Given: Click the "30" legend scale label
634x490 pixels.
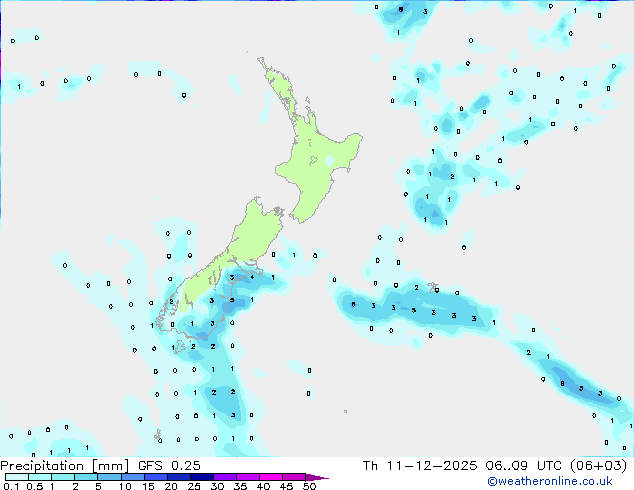Looking at the screenshot, I should (217, 486).
